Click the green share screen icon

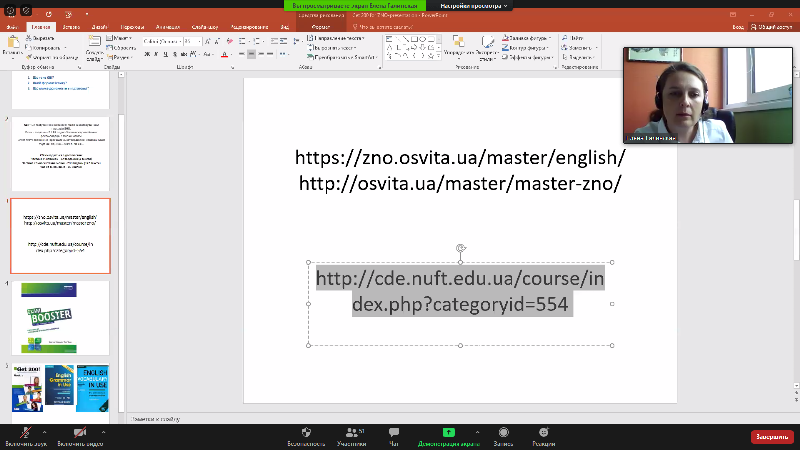[449, 432]
